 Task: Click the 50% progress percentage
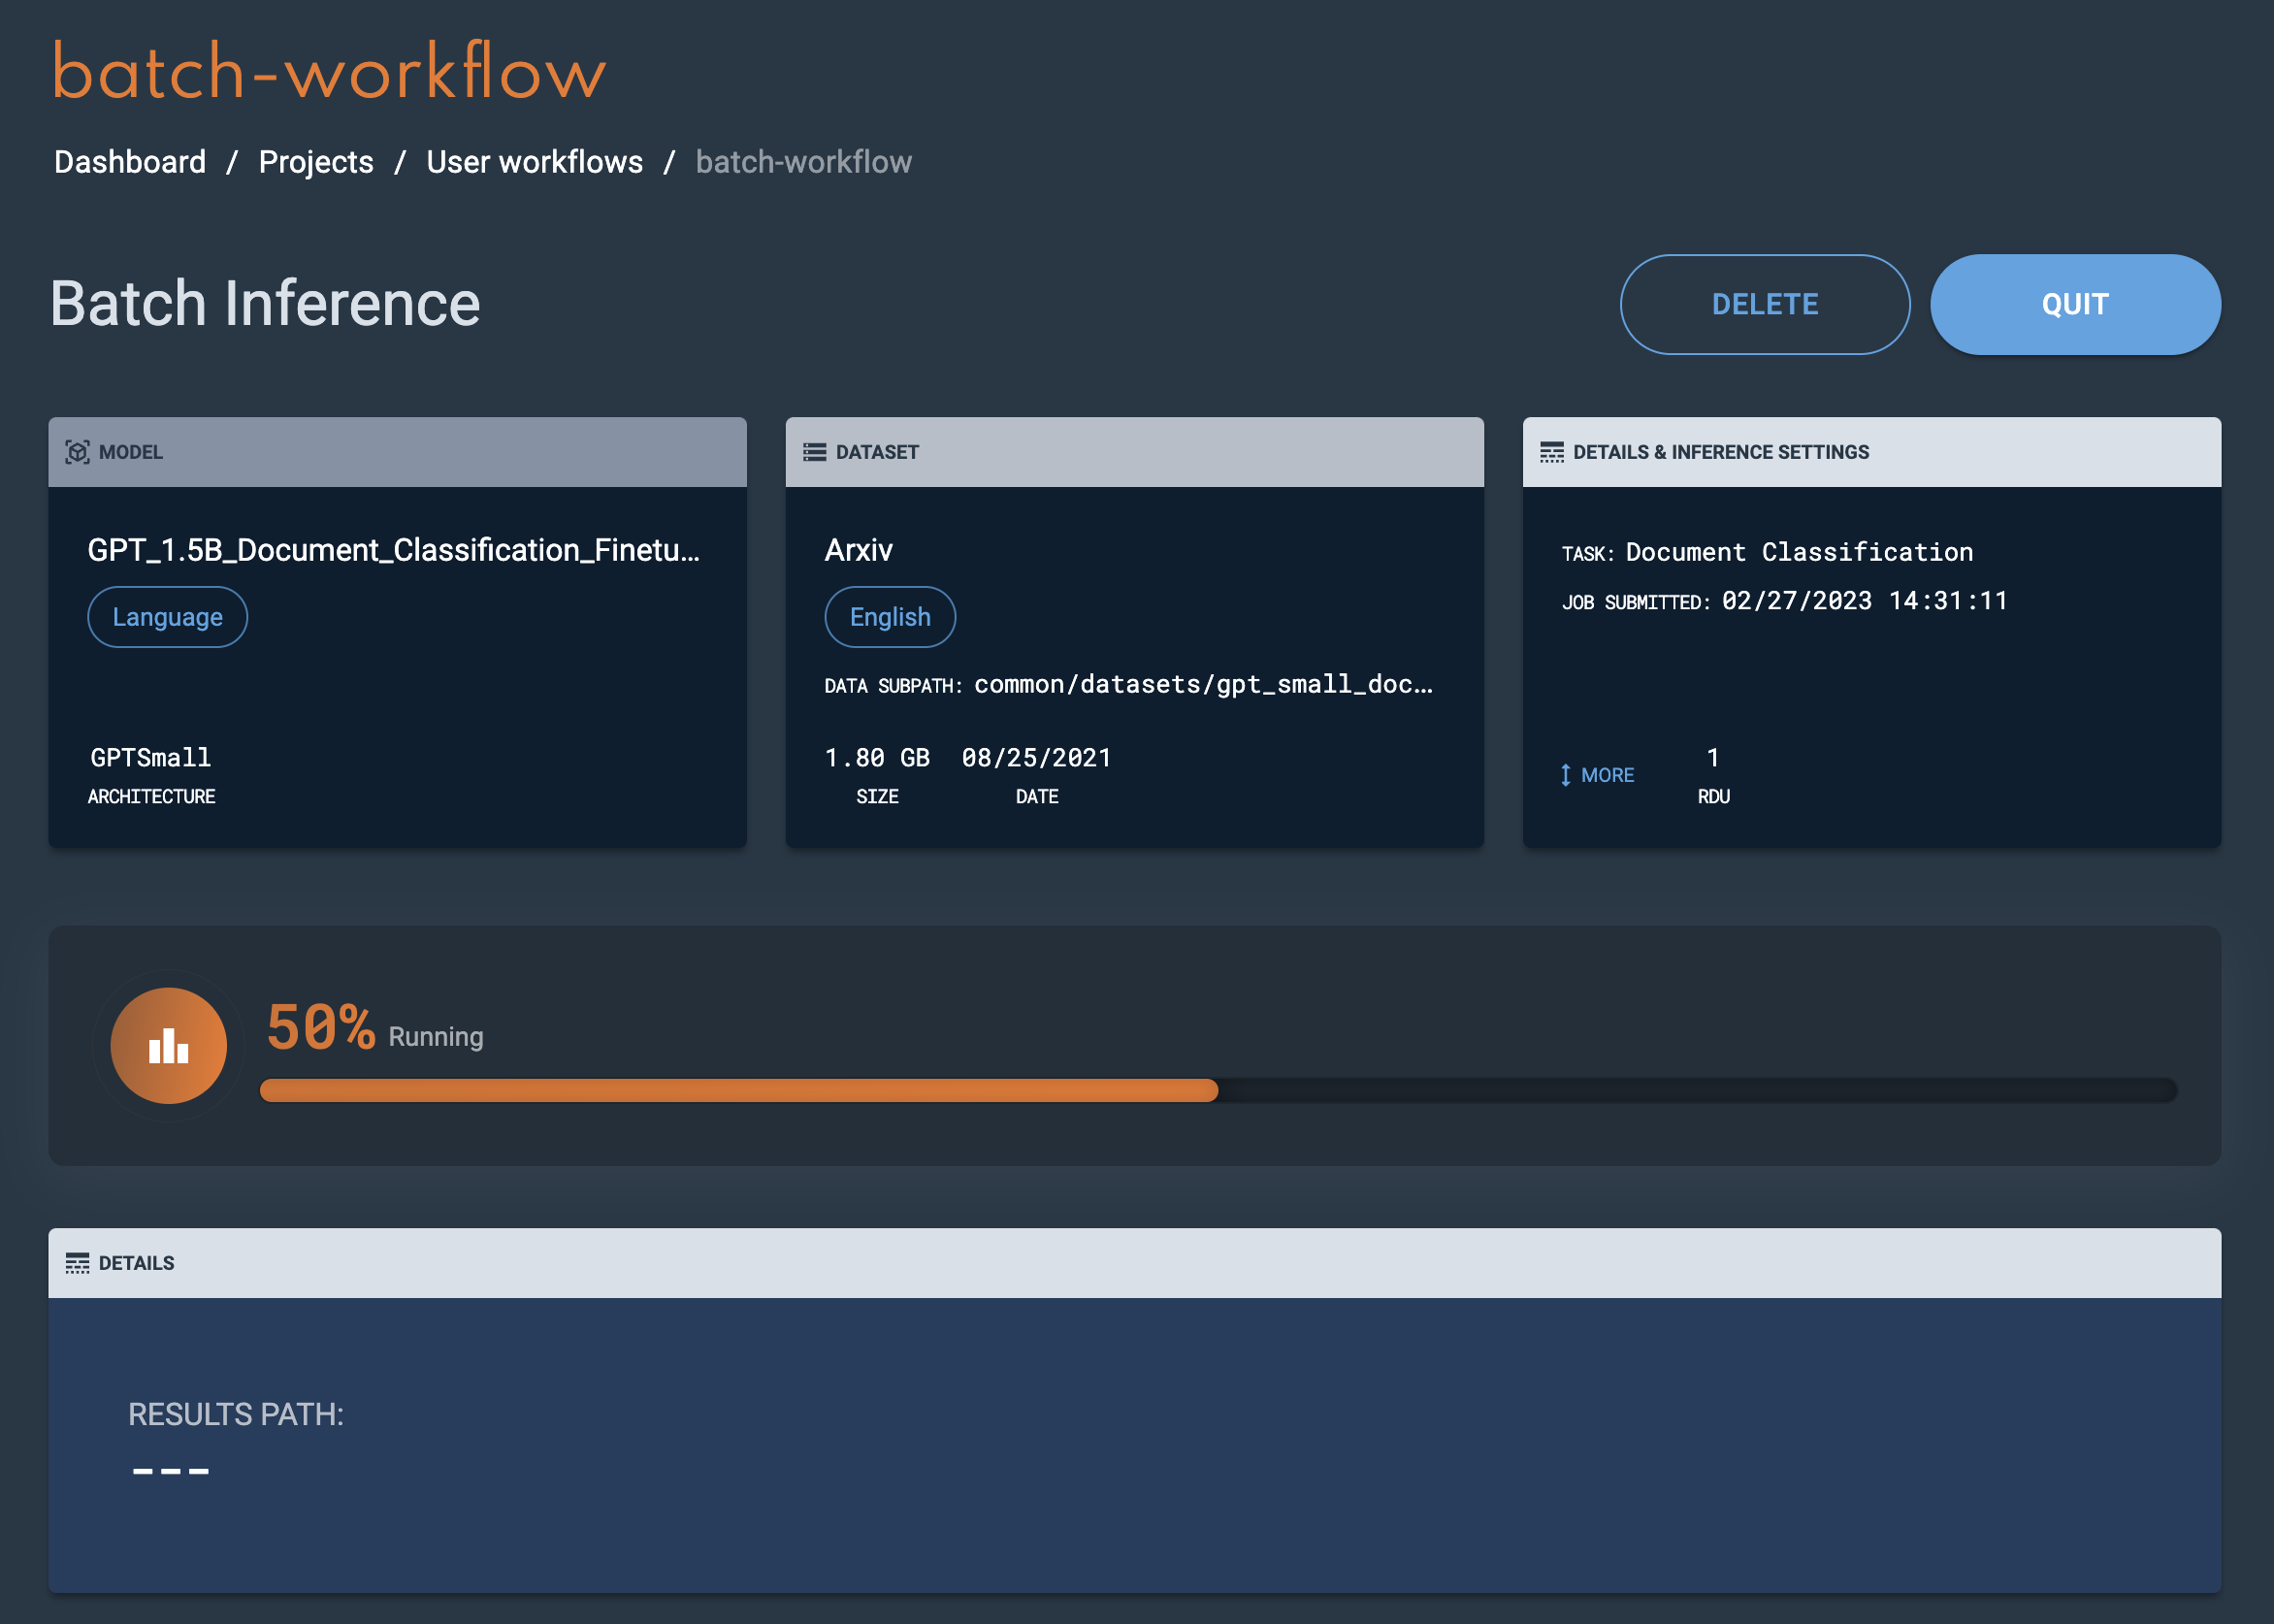[320, 1027]
